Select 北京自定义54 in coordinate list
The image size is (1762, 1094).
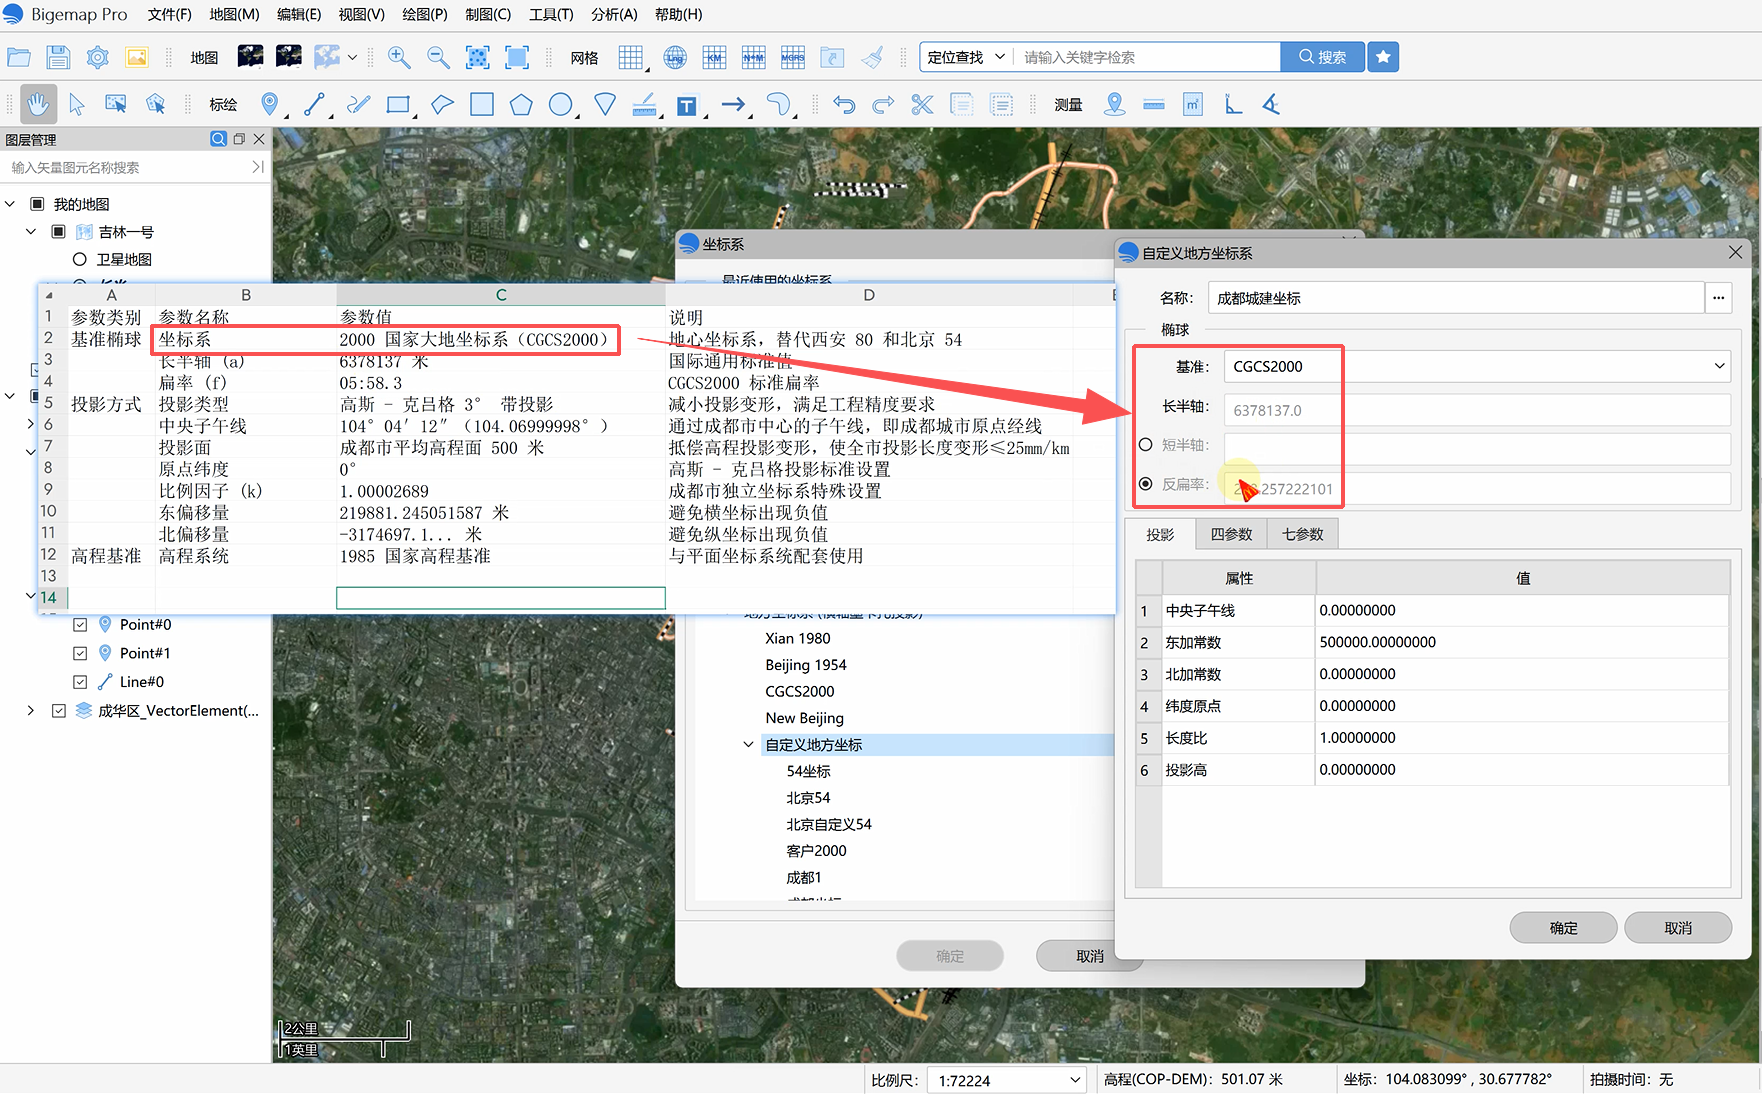click(x=829, y=825)
